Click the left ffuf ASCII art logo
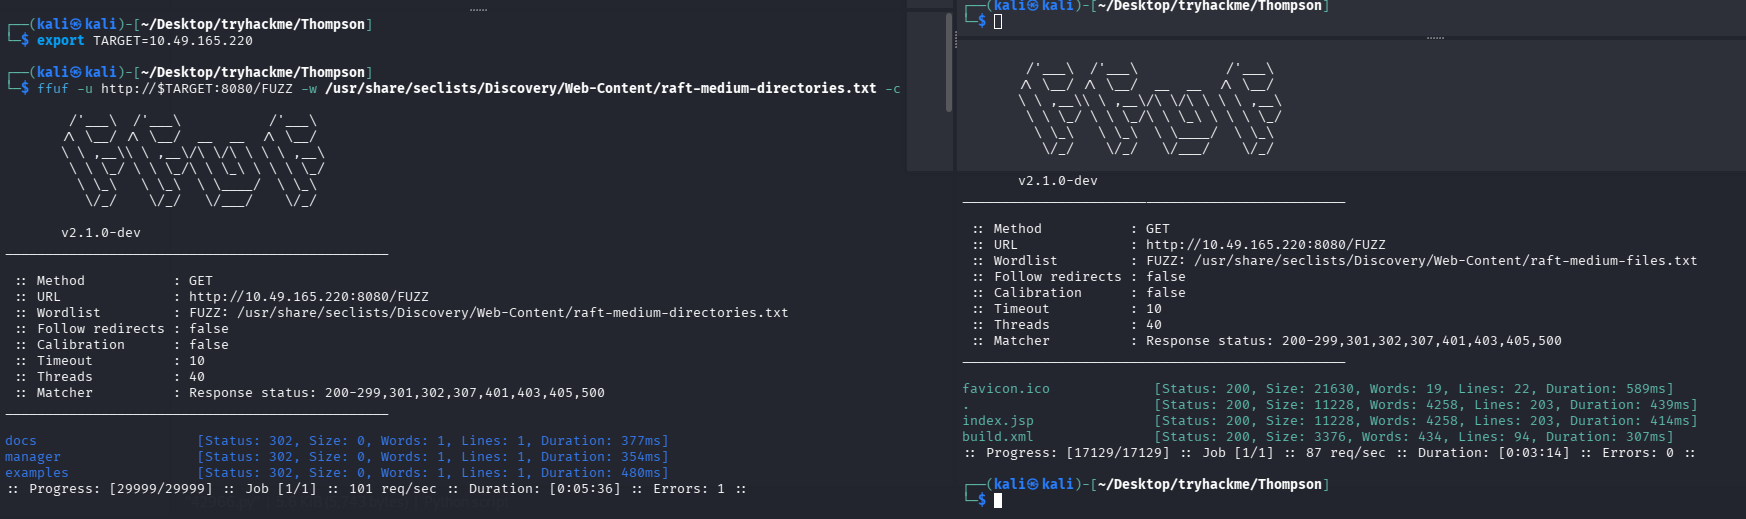The width and height of the screenshot is (1746, 519). tap(193, 160)
